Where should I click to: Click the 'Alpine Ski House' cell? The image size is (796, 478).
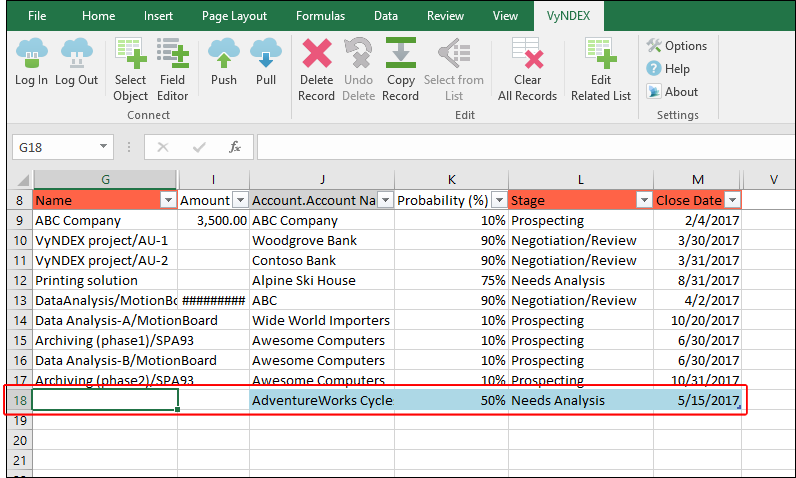coord(322,281)
